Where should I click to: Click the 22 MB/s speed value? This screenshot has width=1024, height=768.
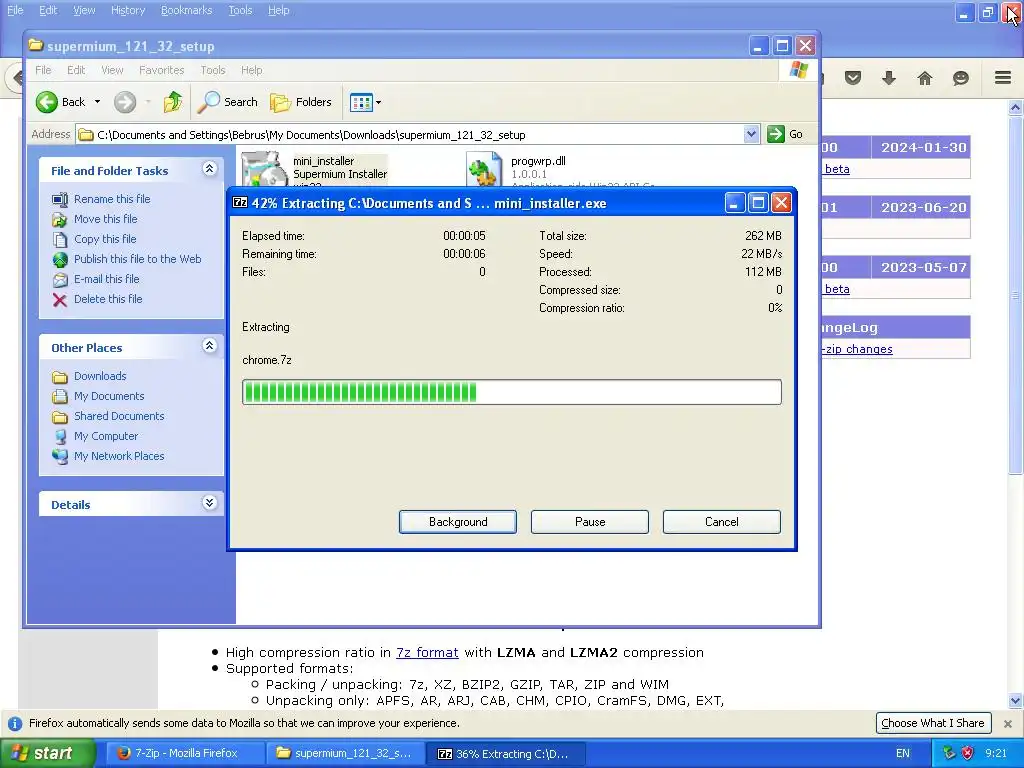coord(761,254)
